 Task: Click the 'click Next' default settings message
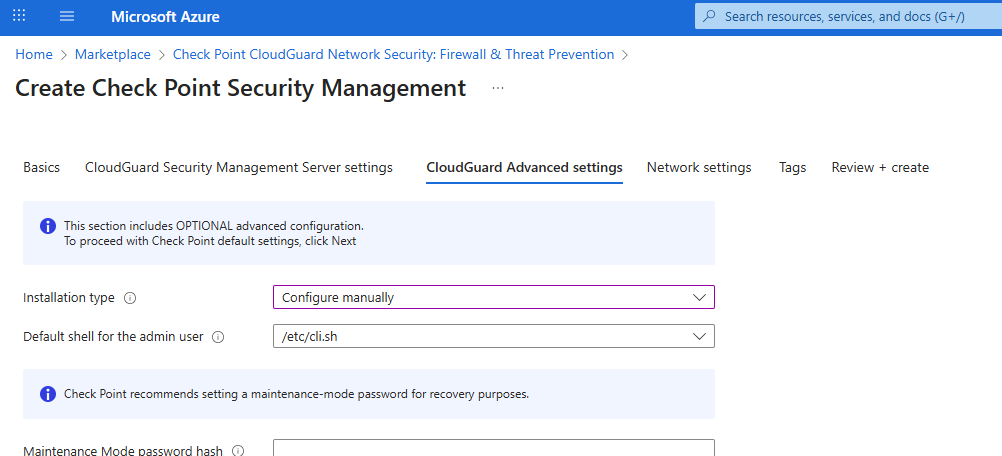210,241
